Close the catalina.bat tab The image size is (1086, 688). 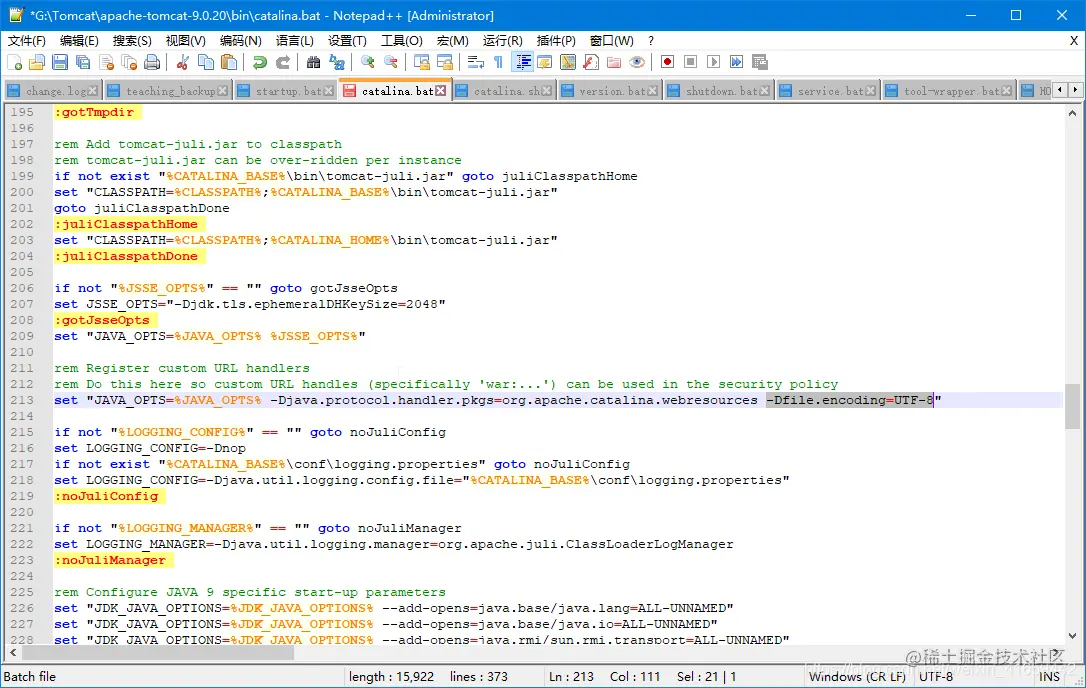pos(440,91)
